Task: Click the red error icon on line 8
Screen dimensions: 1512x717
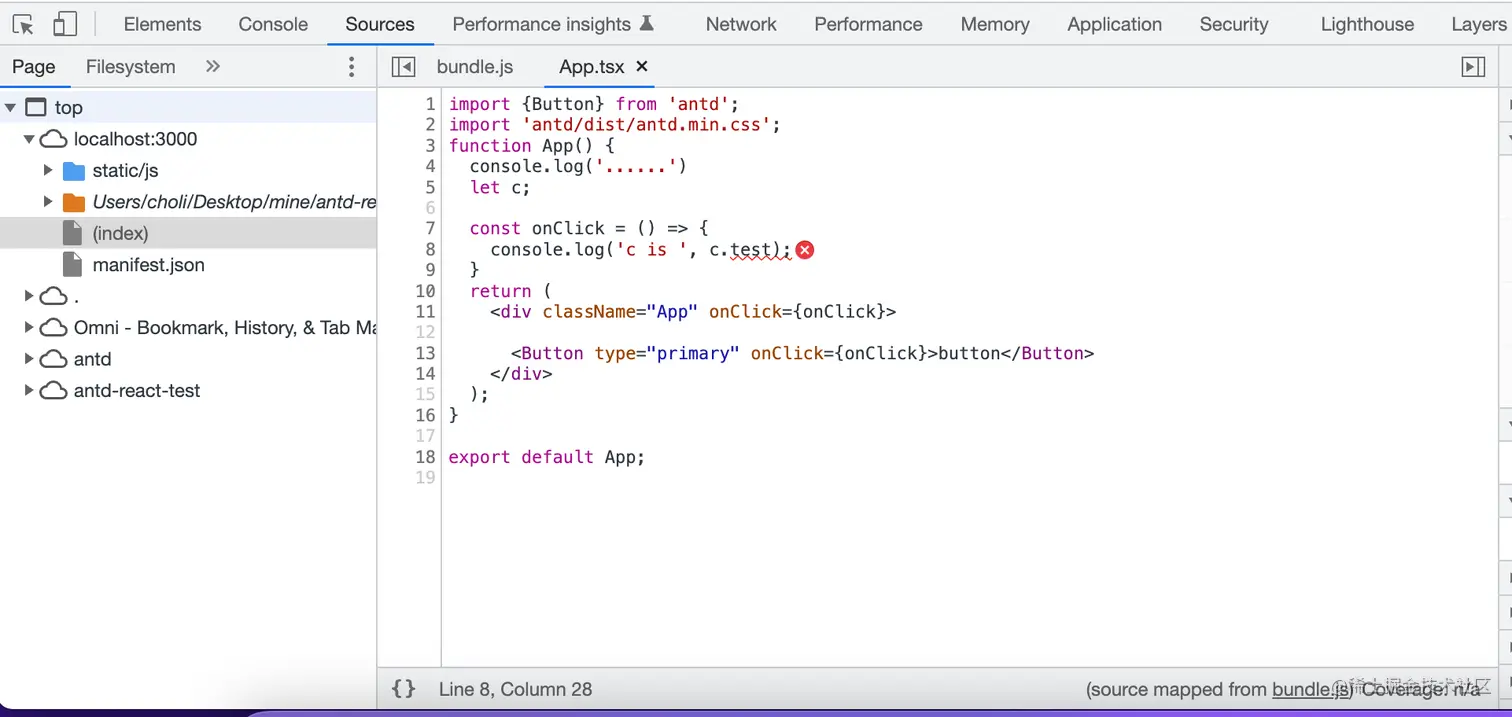Action: tap(805, 250)
